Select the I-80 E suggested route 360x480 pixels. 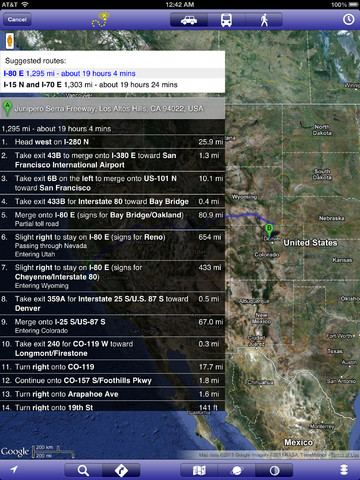pos(112,73)
